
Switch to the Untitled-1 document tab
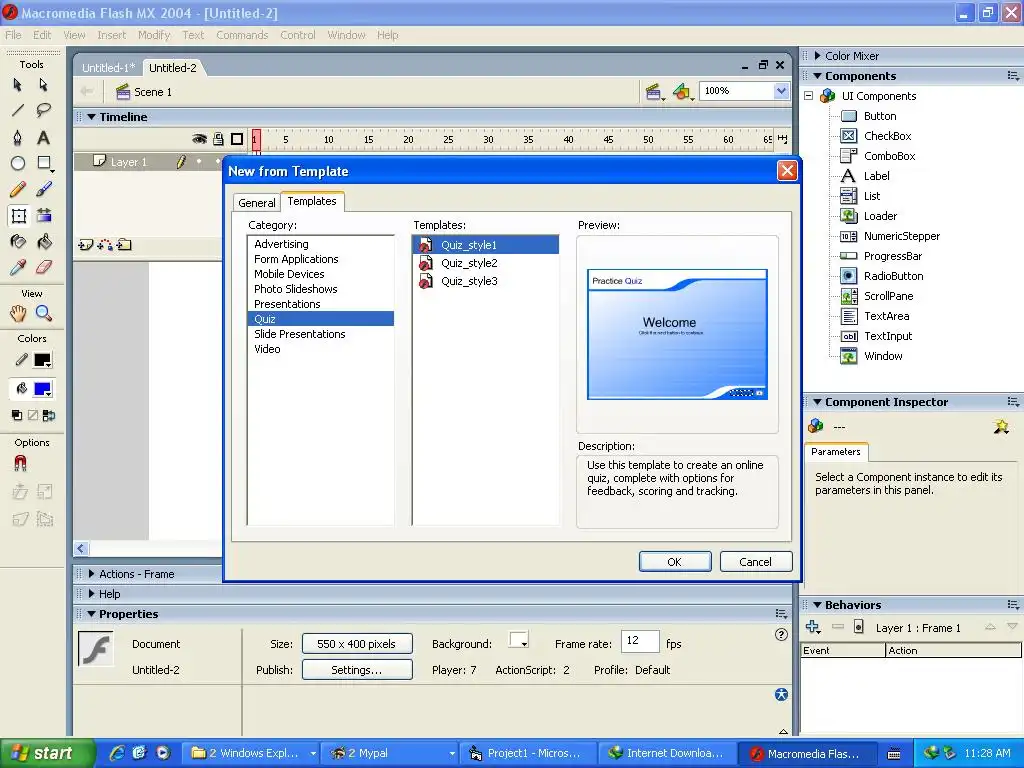pos(108,68)
